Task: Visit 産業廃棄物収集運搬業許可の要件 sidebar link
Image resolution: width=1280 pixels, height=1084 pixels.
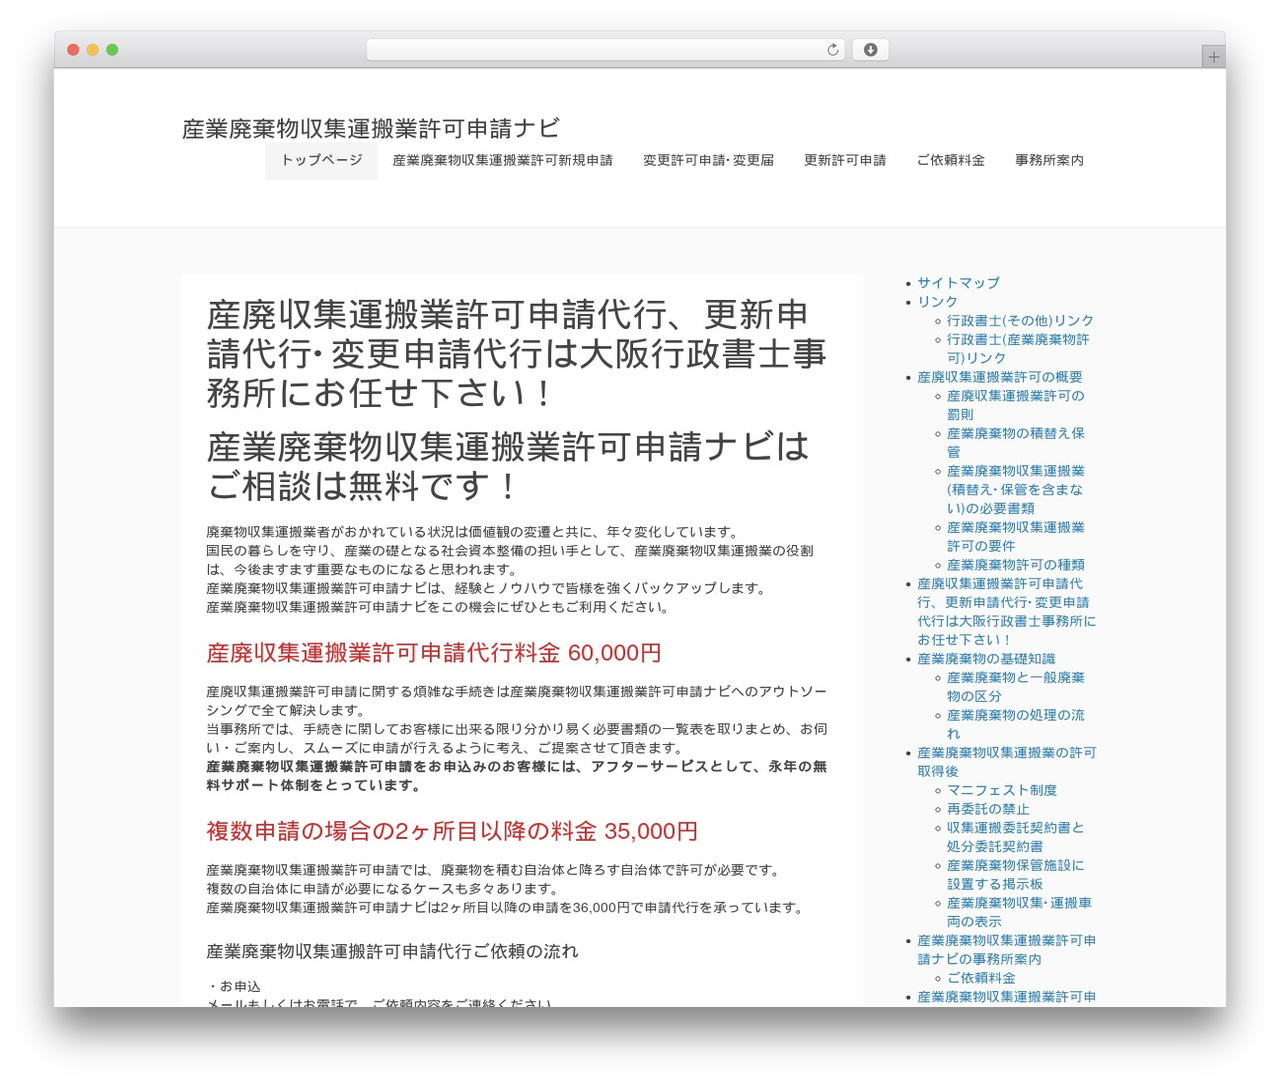Action: [x=1016, y=536]
